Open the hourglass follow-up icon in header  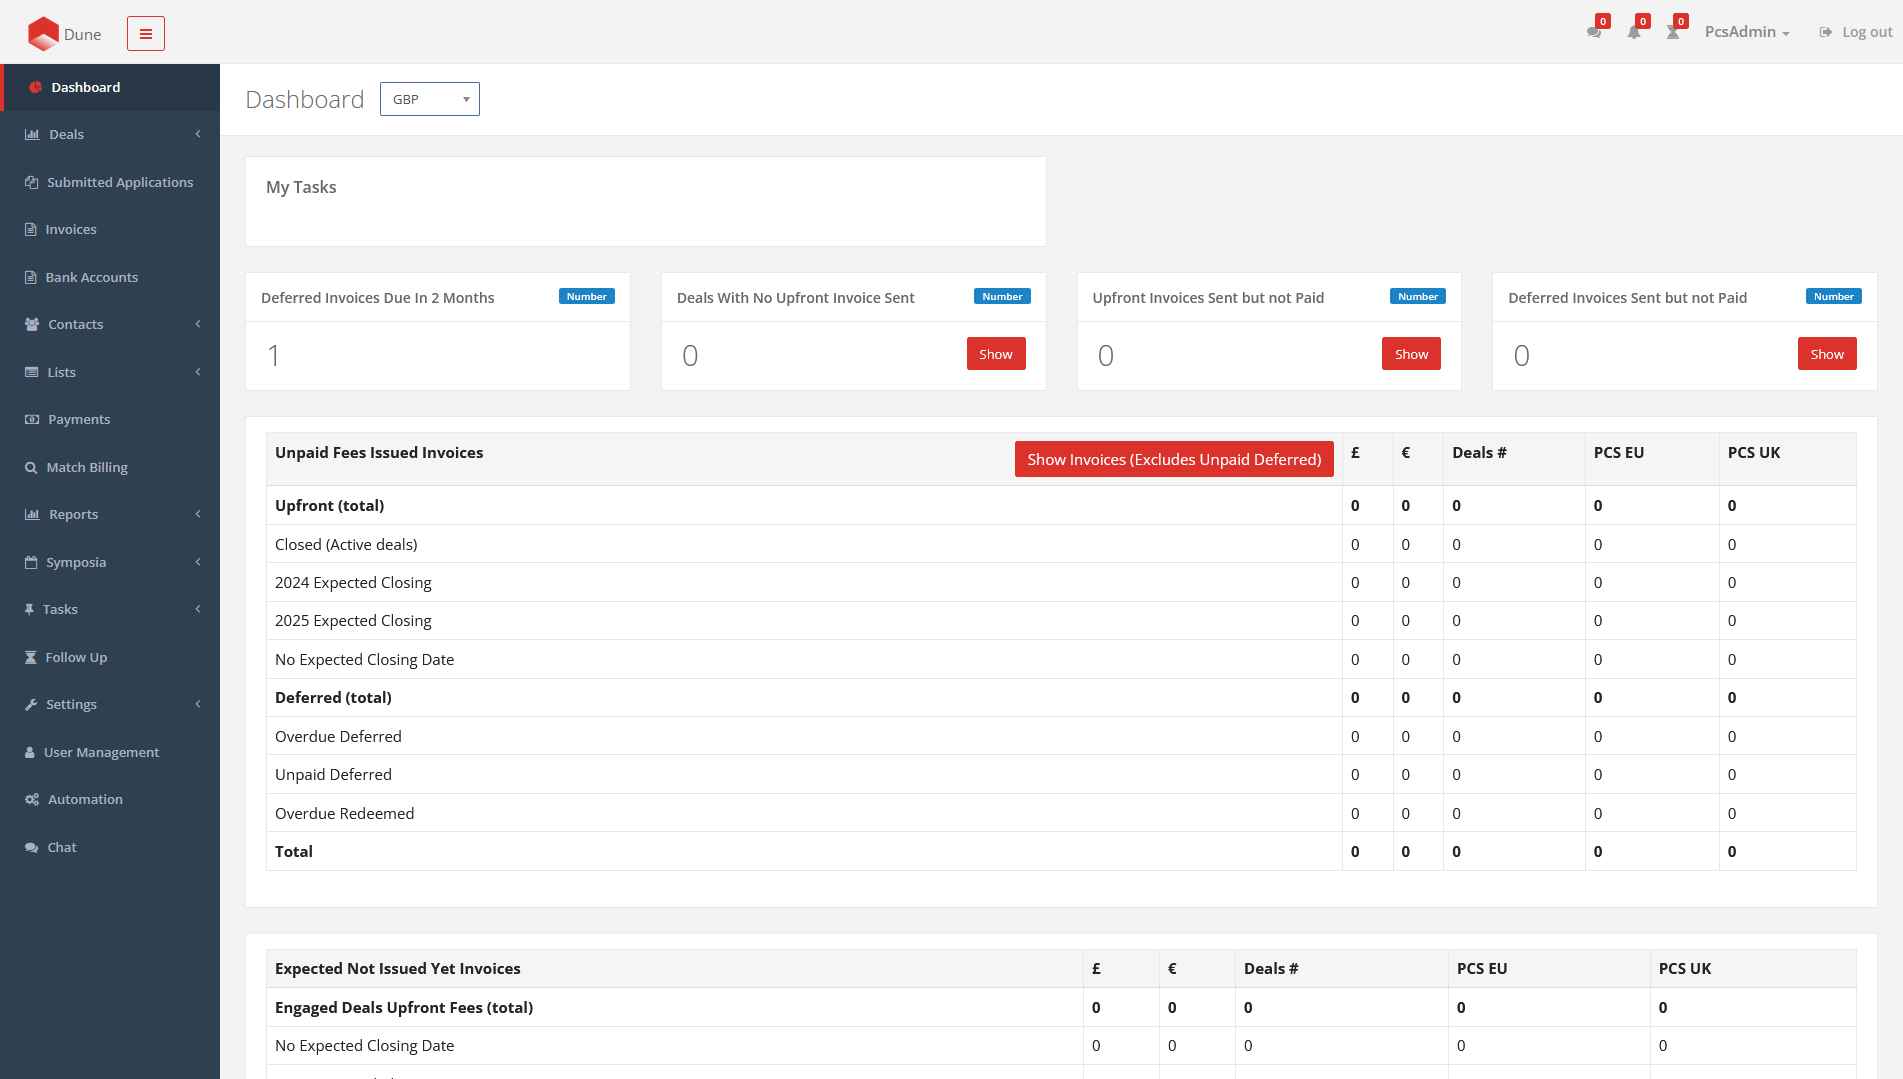tap(1673, 32)
